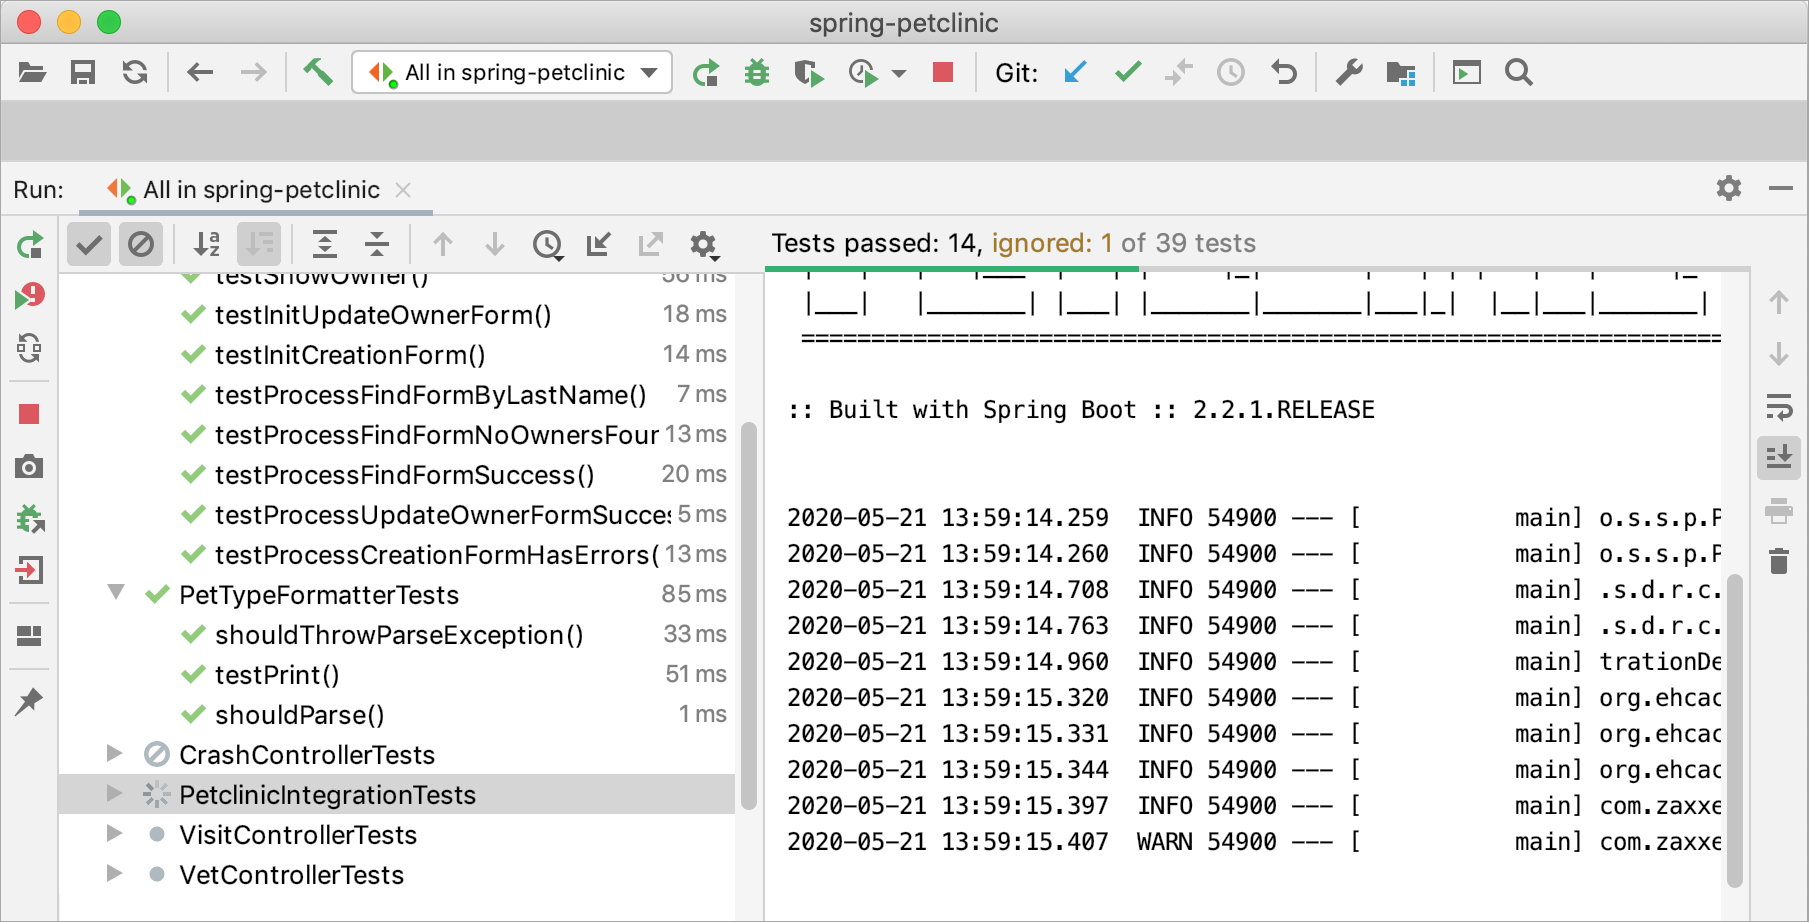This screenshot has width=1809, height=922.
Task: Collapse all test nodes
Action: (377, 244)
